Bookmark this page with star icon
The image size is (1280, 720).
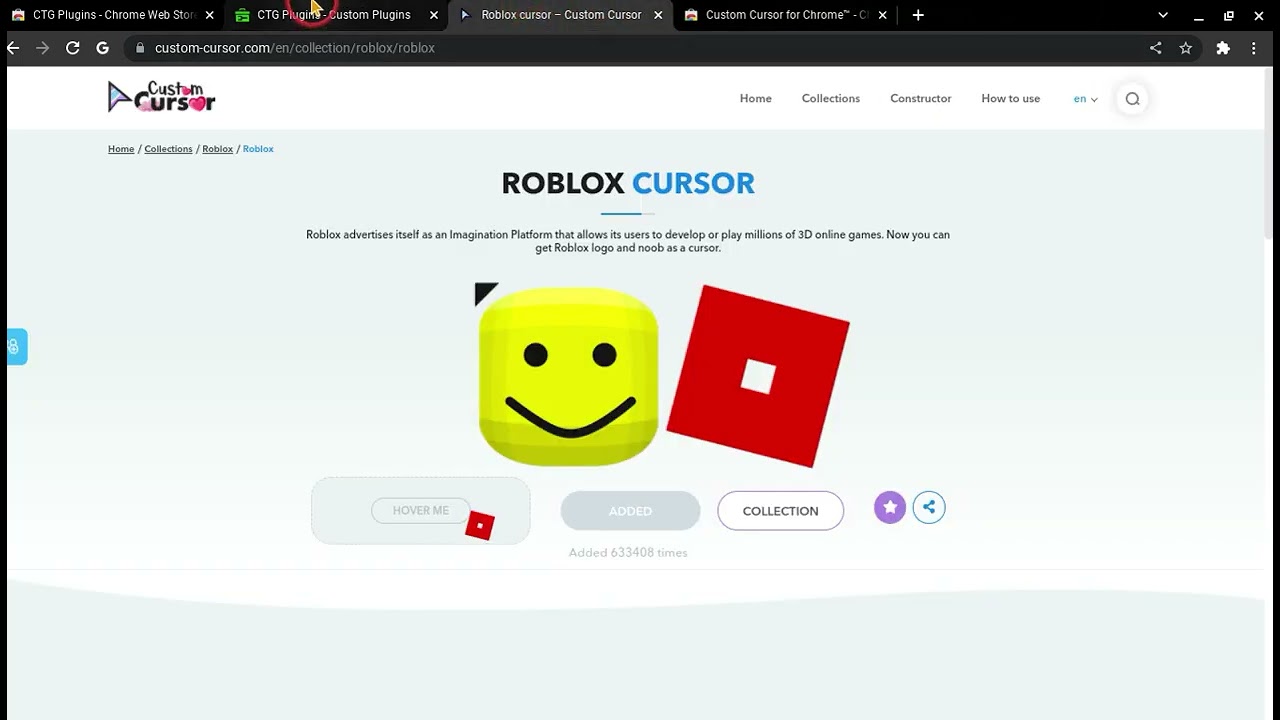tap(1186, 48)
